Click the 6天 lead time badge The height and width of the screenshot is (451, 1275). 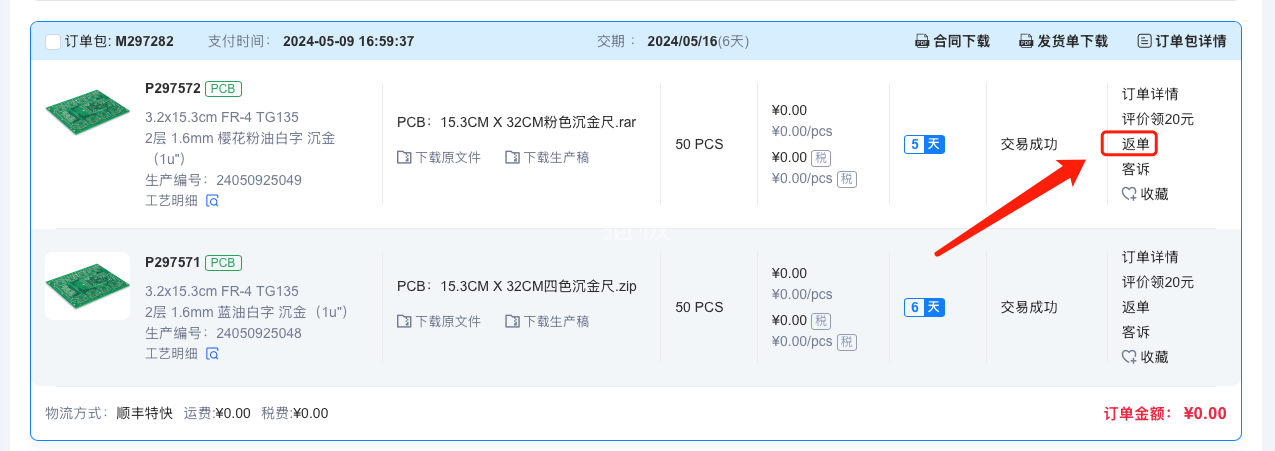924,308
